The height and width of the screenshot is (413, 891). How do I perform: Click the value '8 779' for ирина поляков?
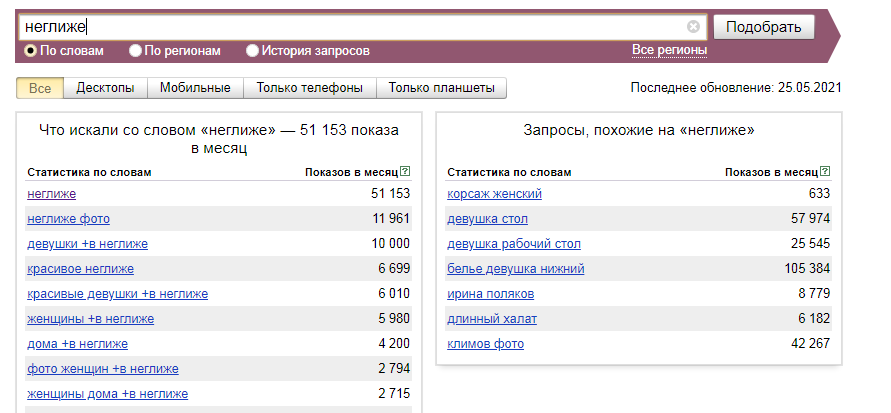click(814, 294)
